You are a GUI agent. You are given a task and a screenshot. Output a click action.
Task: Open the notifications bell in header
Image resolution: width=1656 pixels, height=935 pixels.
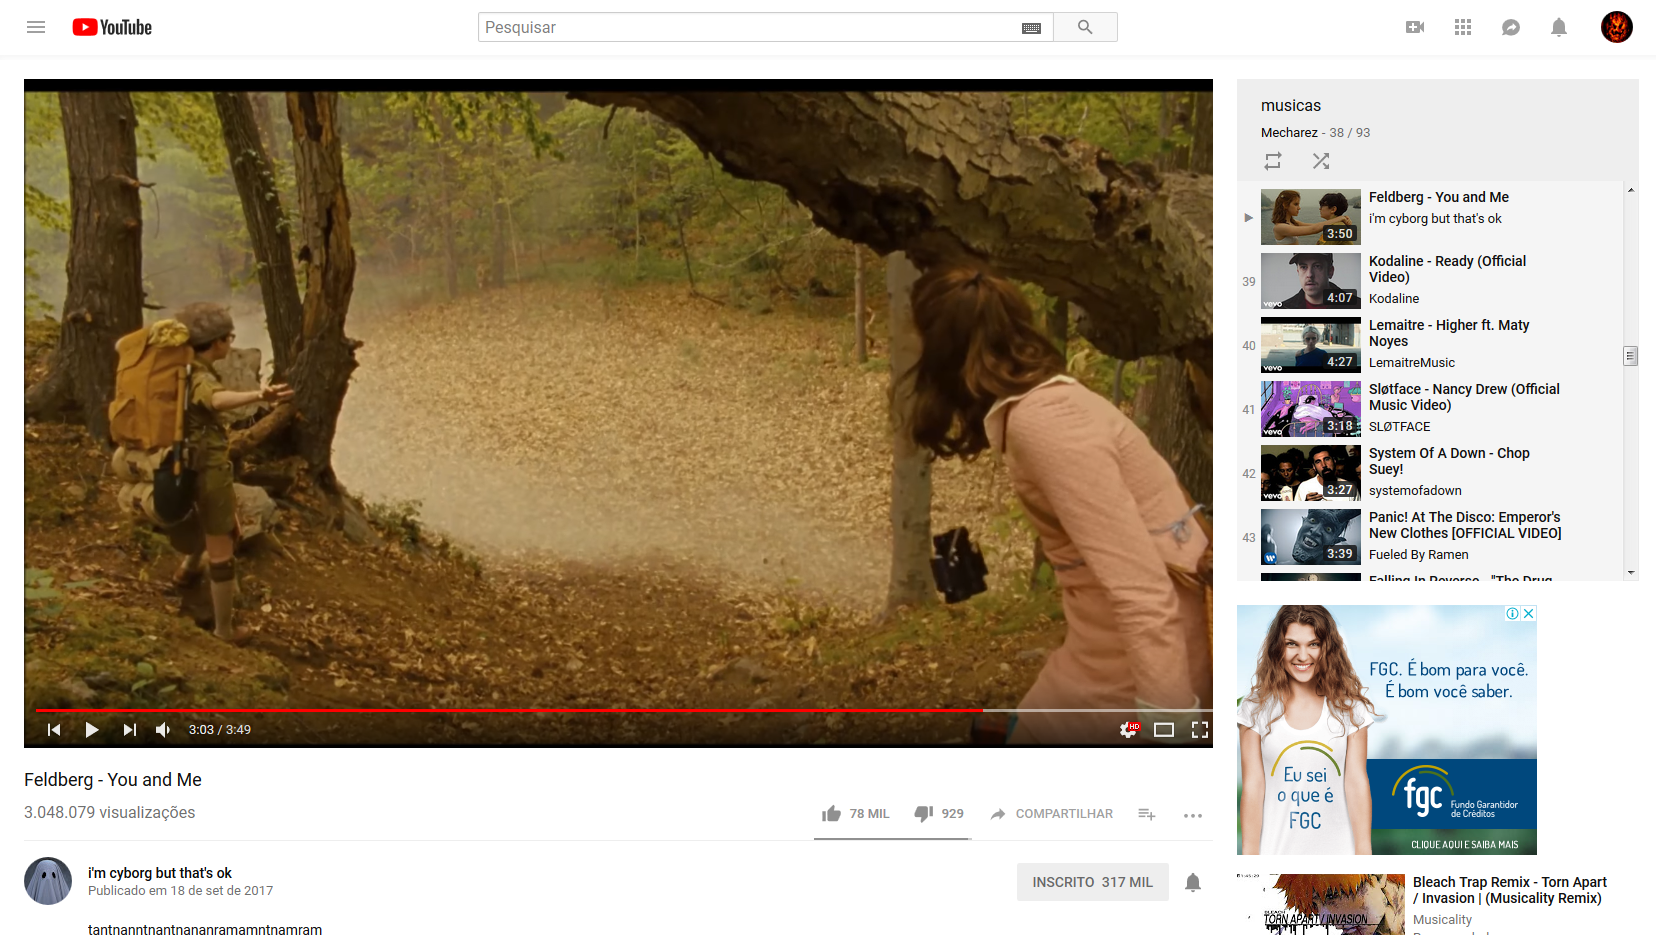[1559, 27]
